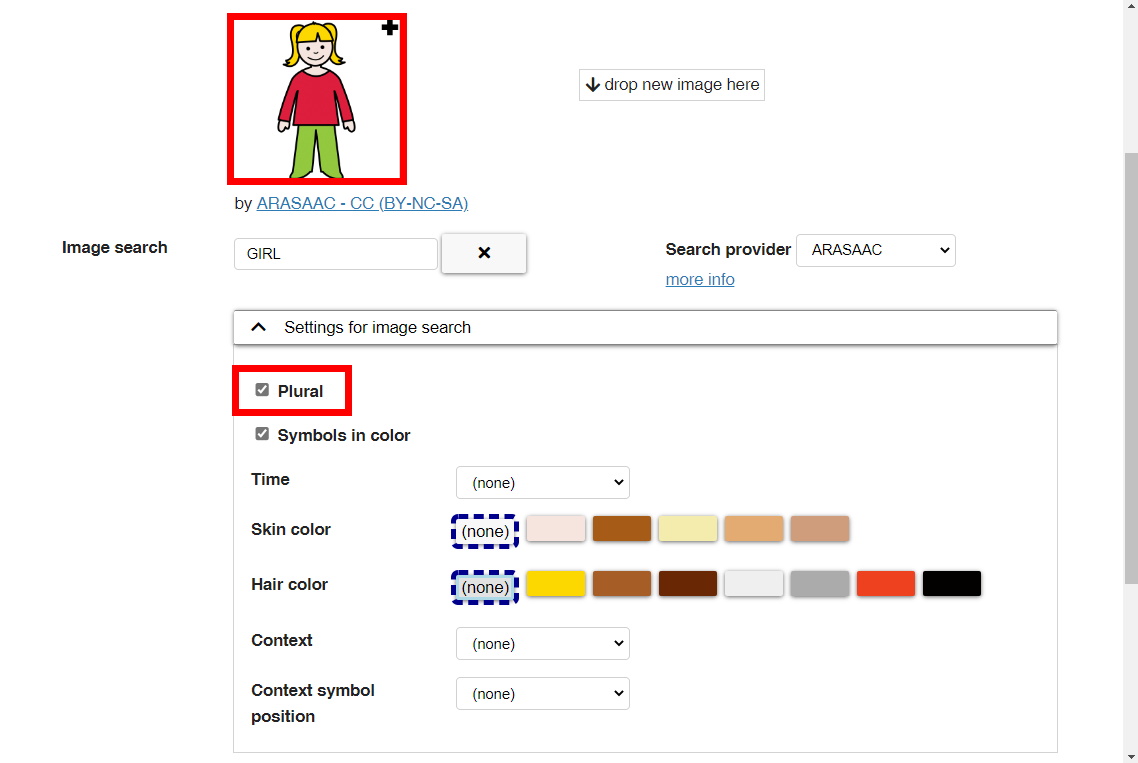Choose the light pink skin color swatch

tap(556, 529)
